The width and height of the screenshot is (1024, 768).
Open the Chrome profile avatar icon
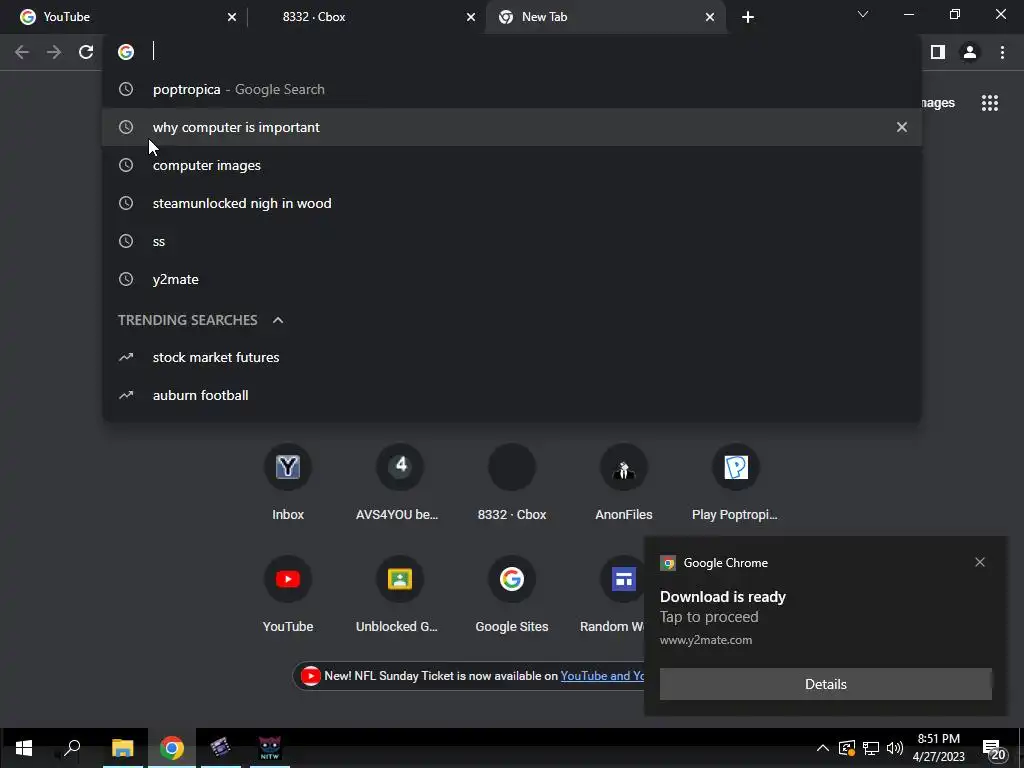970,52
